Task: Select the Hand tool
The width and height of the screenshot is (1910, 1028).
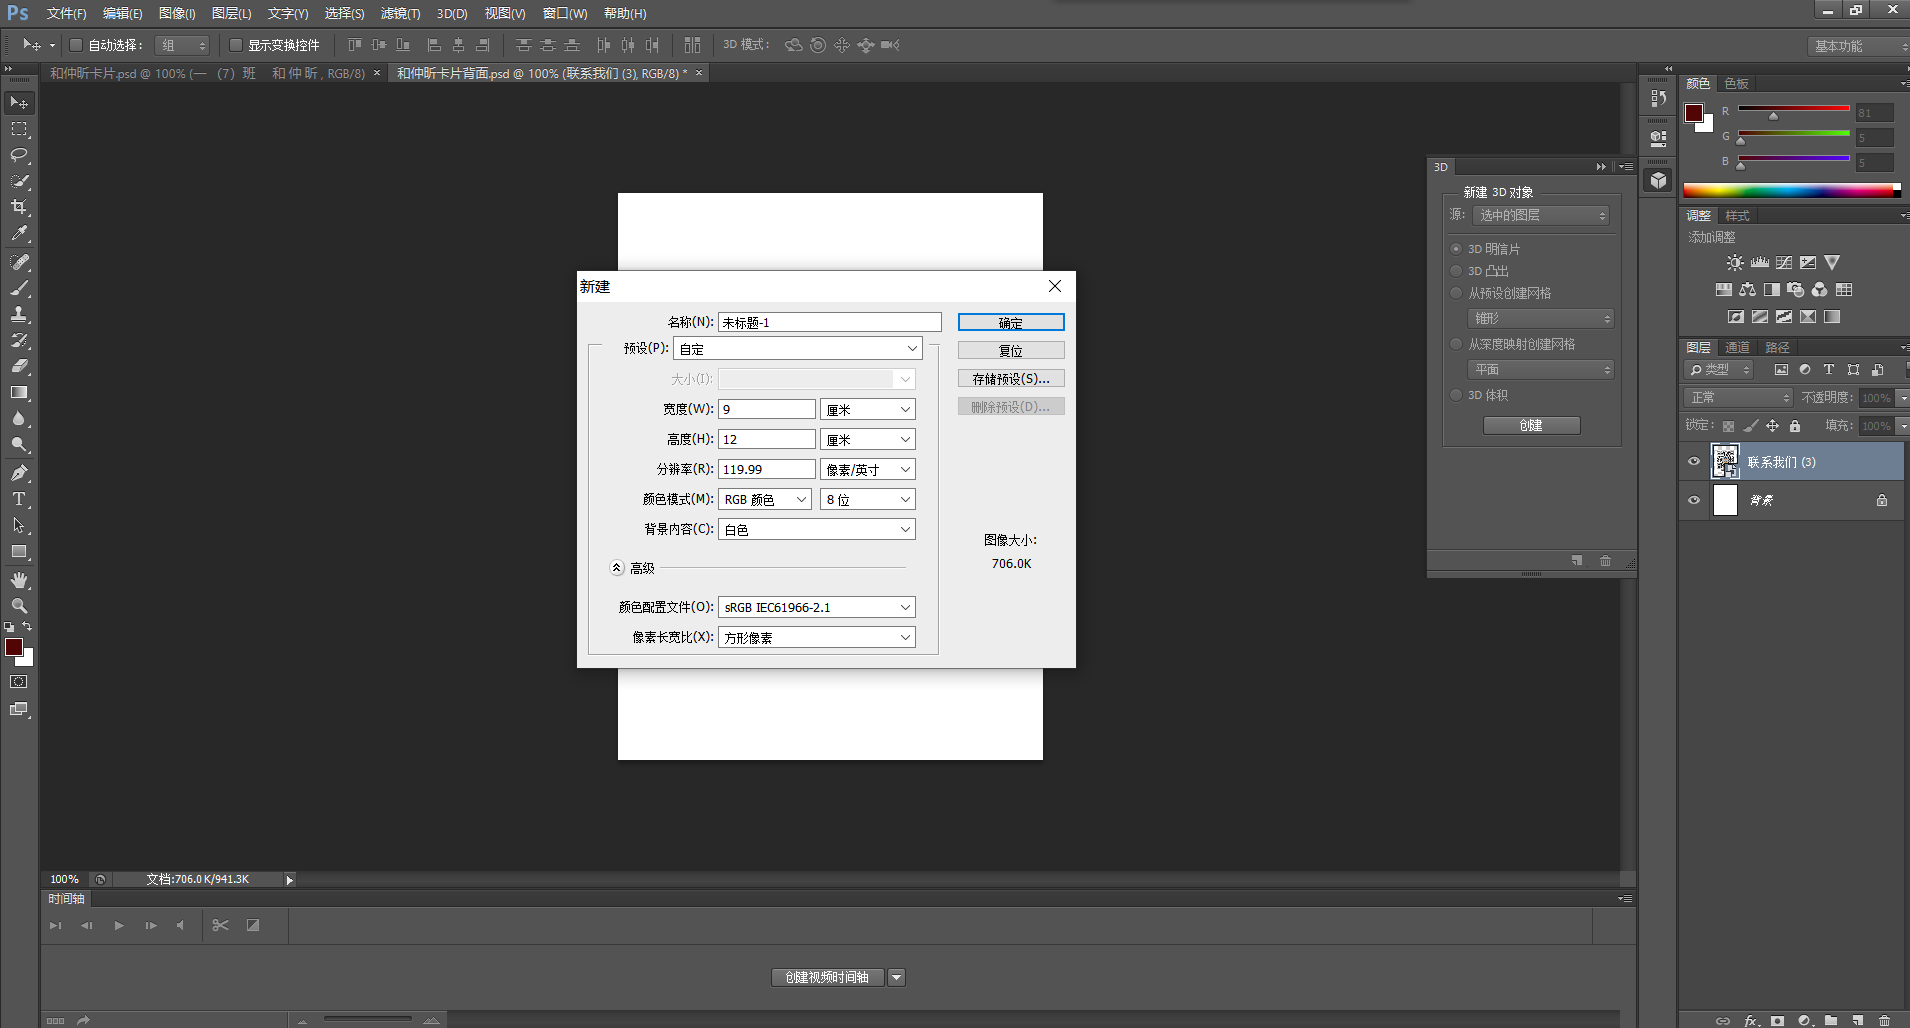Action: coord(19,580)
